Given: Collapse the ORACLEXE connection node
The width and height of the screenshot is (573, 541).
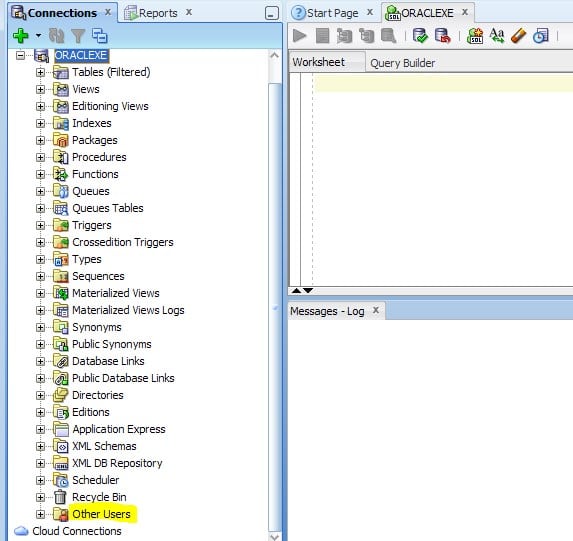Looking at the screenshot, I should (x=21, y=56).
